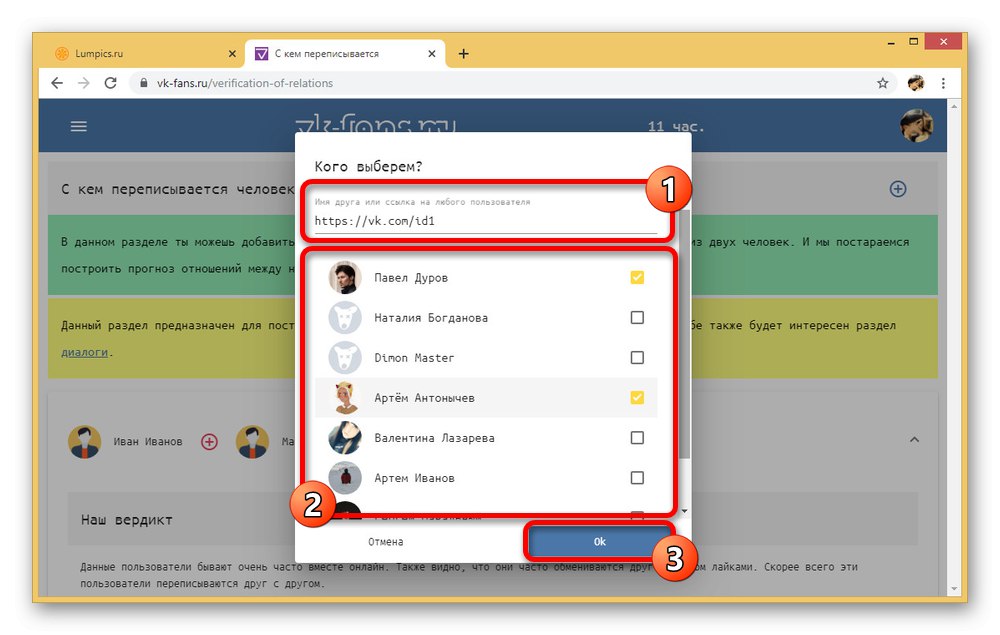Collapse the pair card with the chevron up

pyautogui.click(x=915, y=439)
